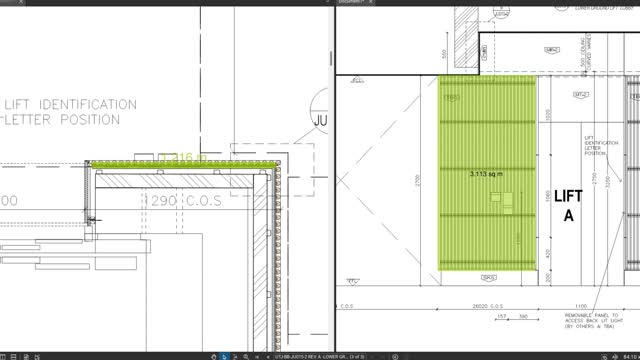Close the left pane document tab

click(21, 2)
